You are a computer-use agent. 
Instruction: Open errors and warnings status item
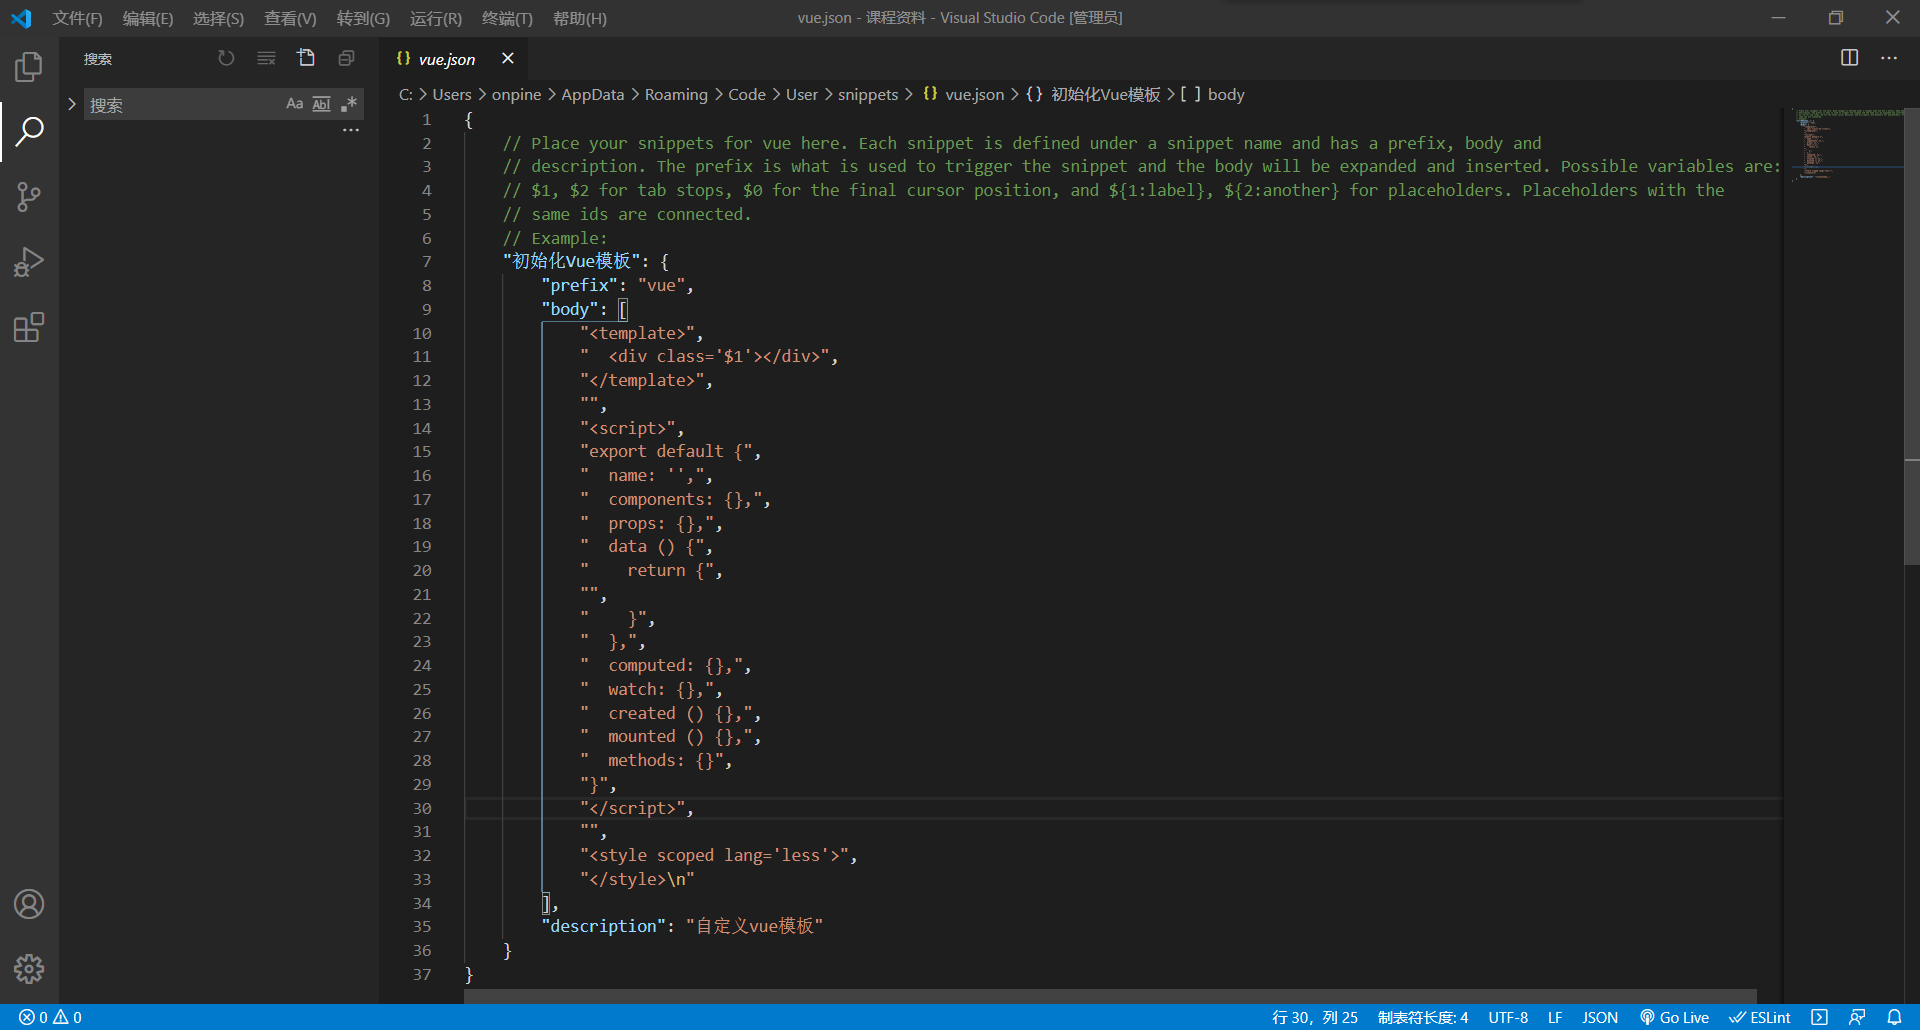pyautogui.click(x=51, y=1017)
